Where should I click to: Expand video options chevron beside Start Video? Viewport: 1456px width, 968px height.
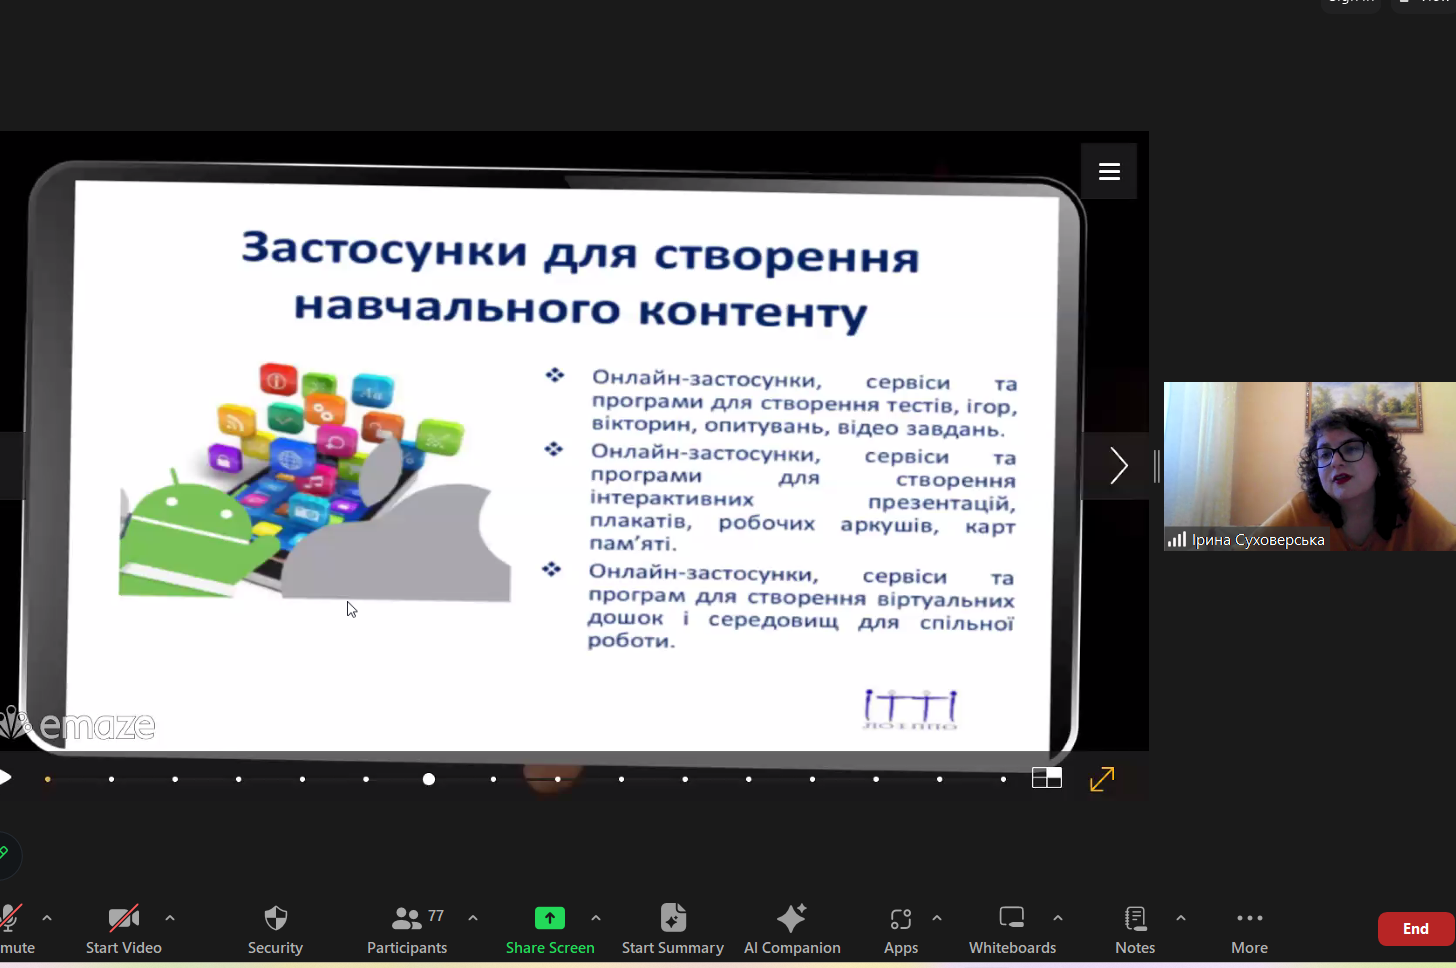click(x=170, y=918)
